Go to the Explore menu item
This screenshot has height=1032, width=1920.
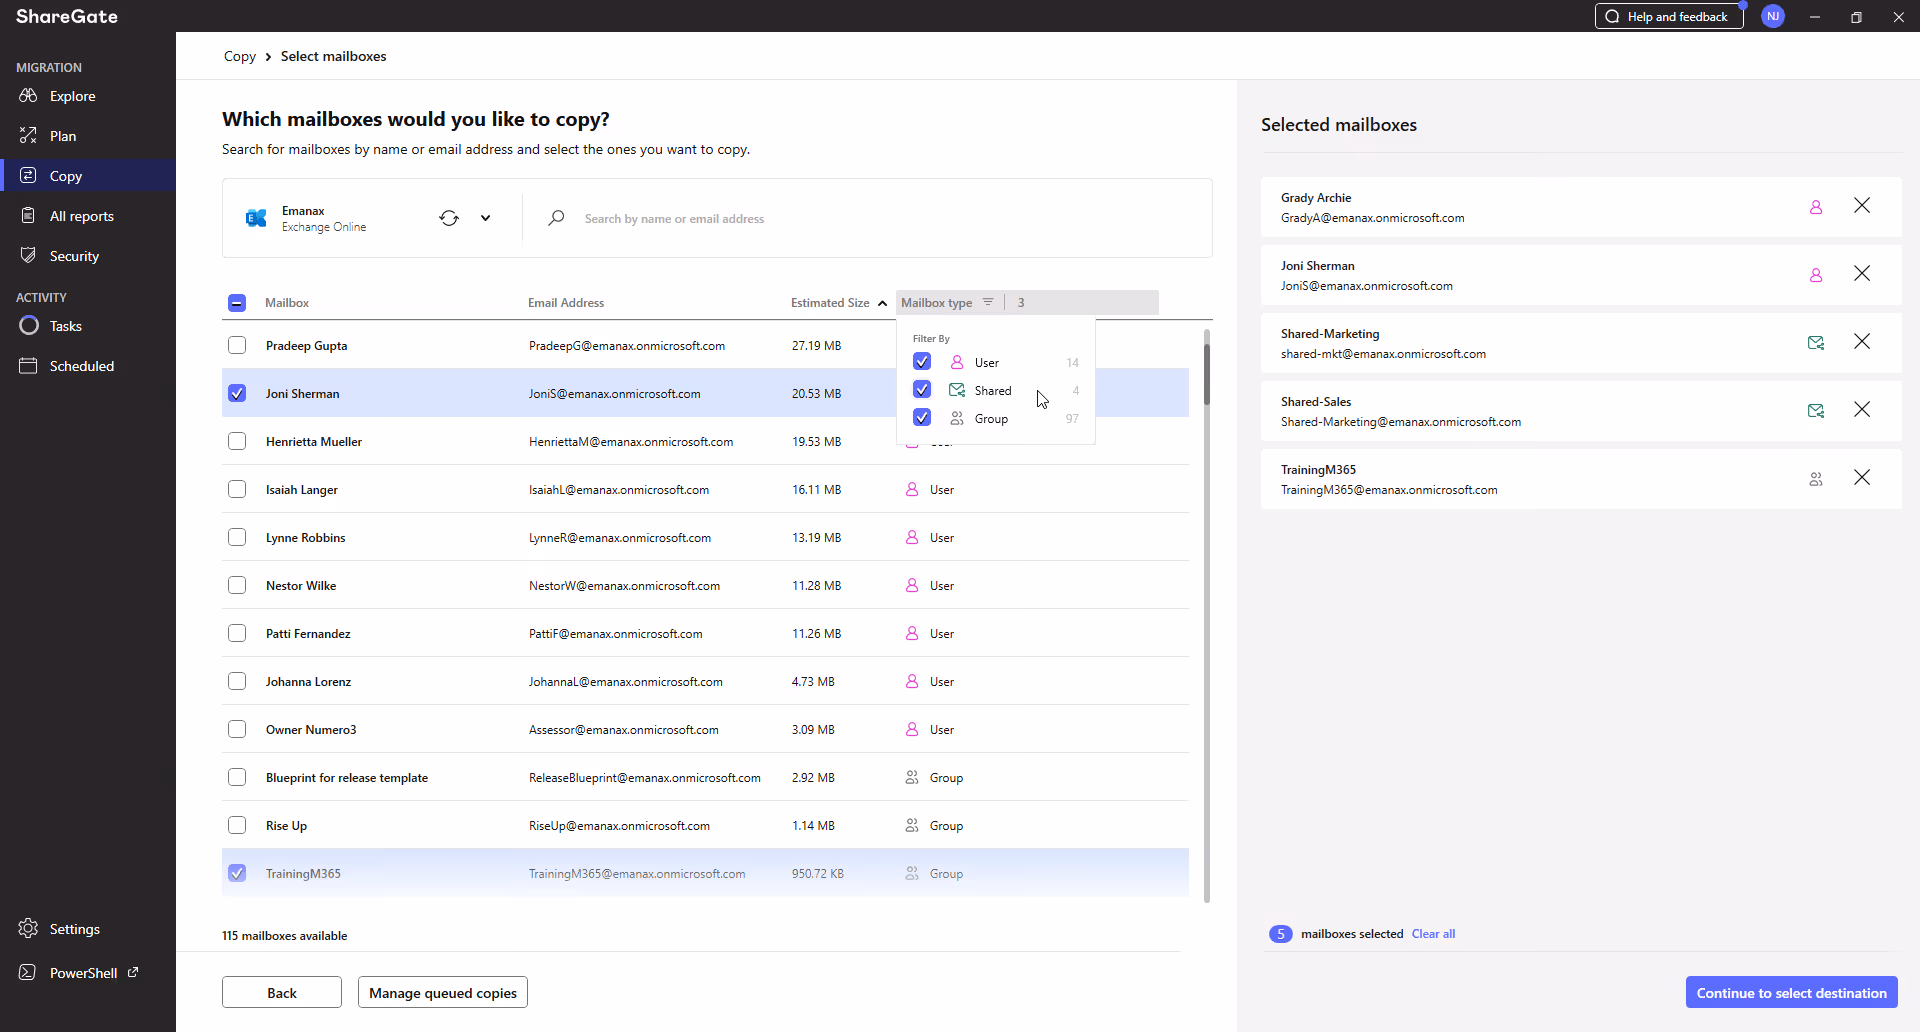(73, 96)
